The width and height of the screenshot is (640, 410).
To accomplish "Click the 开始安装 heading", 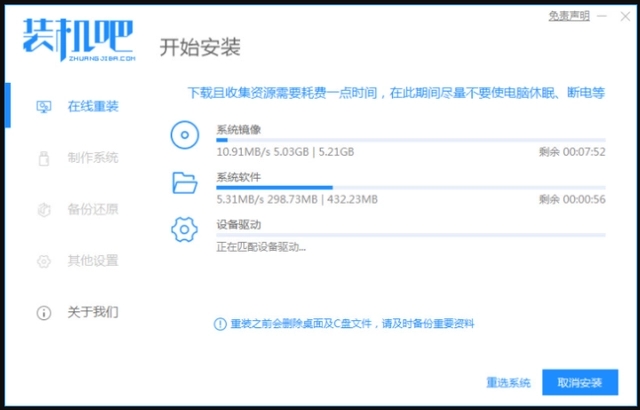I will [200, 47].
